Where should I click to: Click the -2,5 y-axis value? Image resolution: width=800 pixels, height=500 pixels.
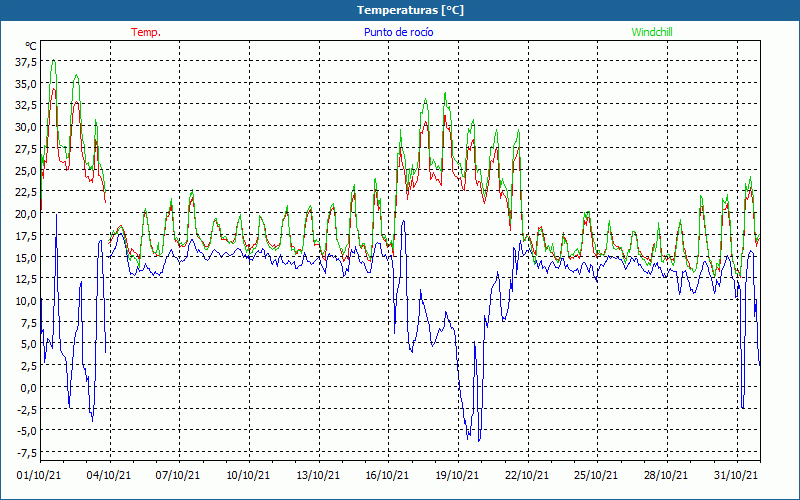[27, 409]
